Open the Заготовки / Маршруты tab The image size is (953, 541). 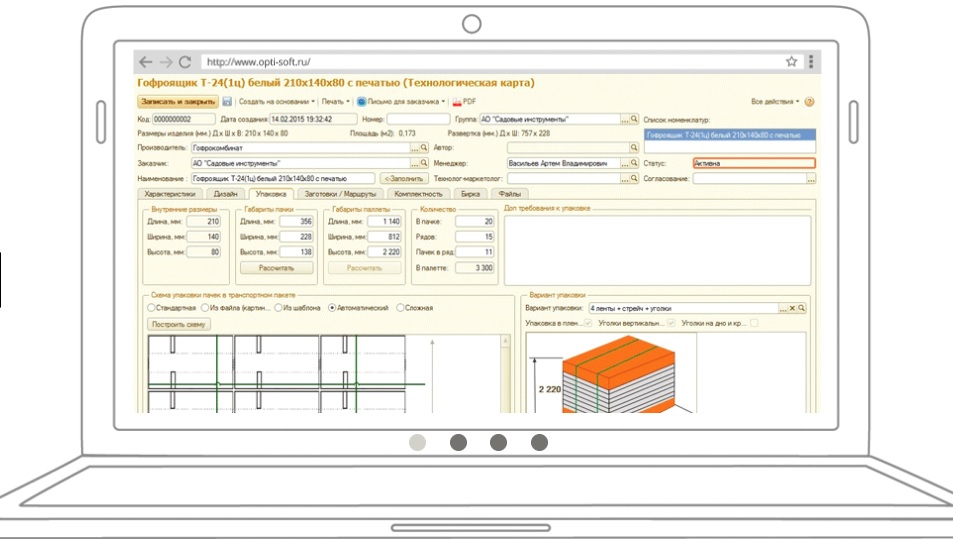pyautogui.click(x=340, y=194)
